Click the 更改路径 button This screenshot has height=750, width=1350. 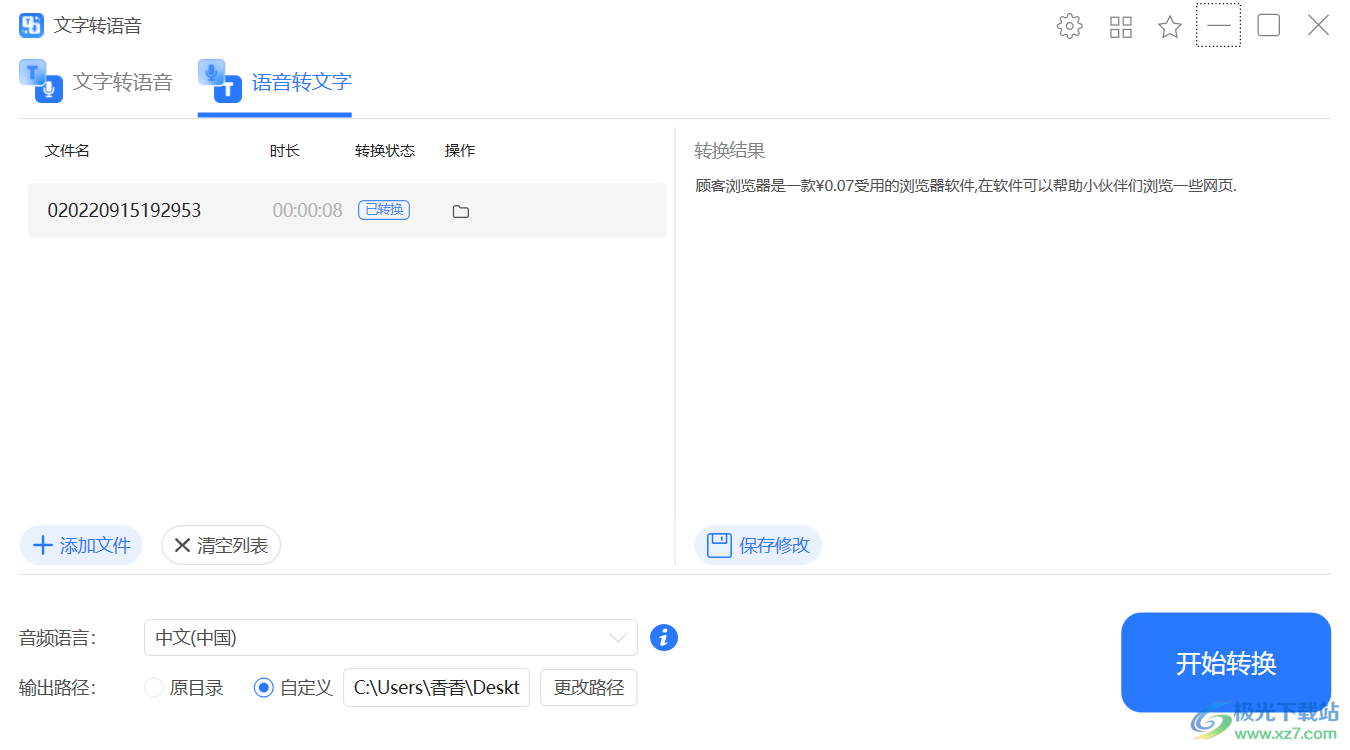coord(589,688)
